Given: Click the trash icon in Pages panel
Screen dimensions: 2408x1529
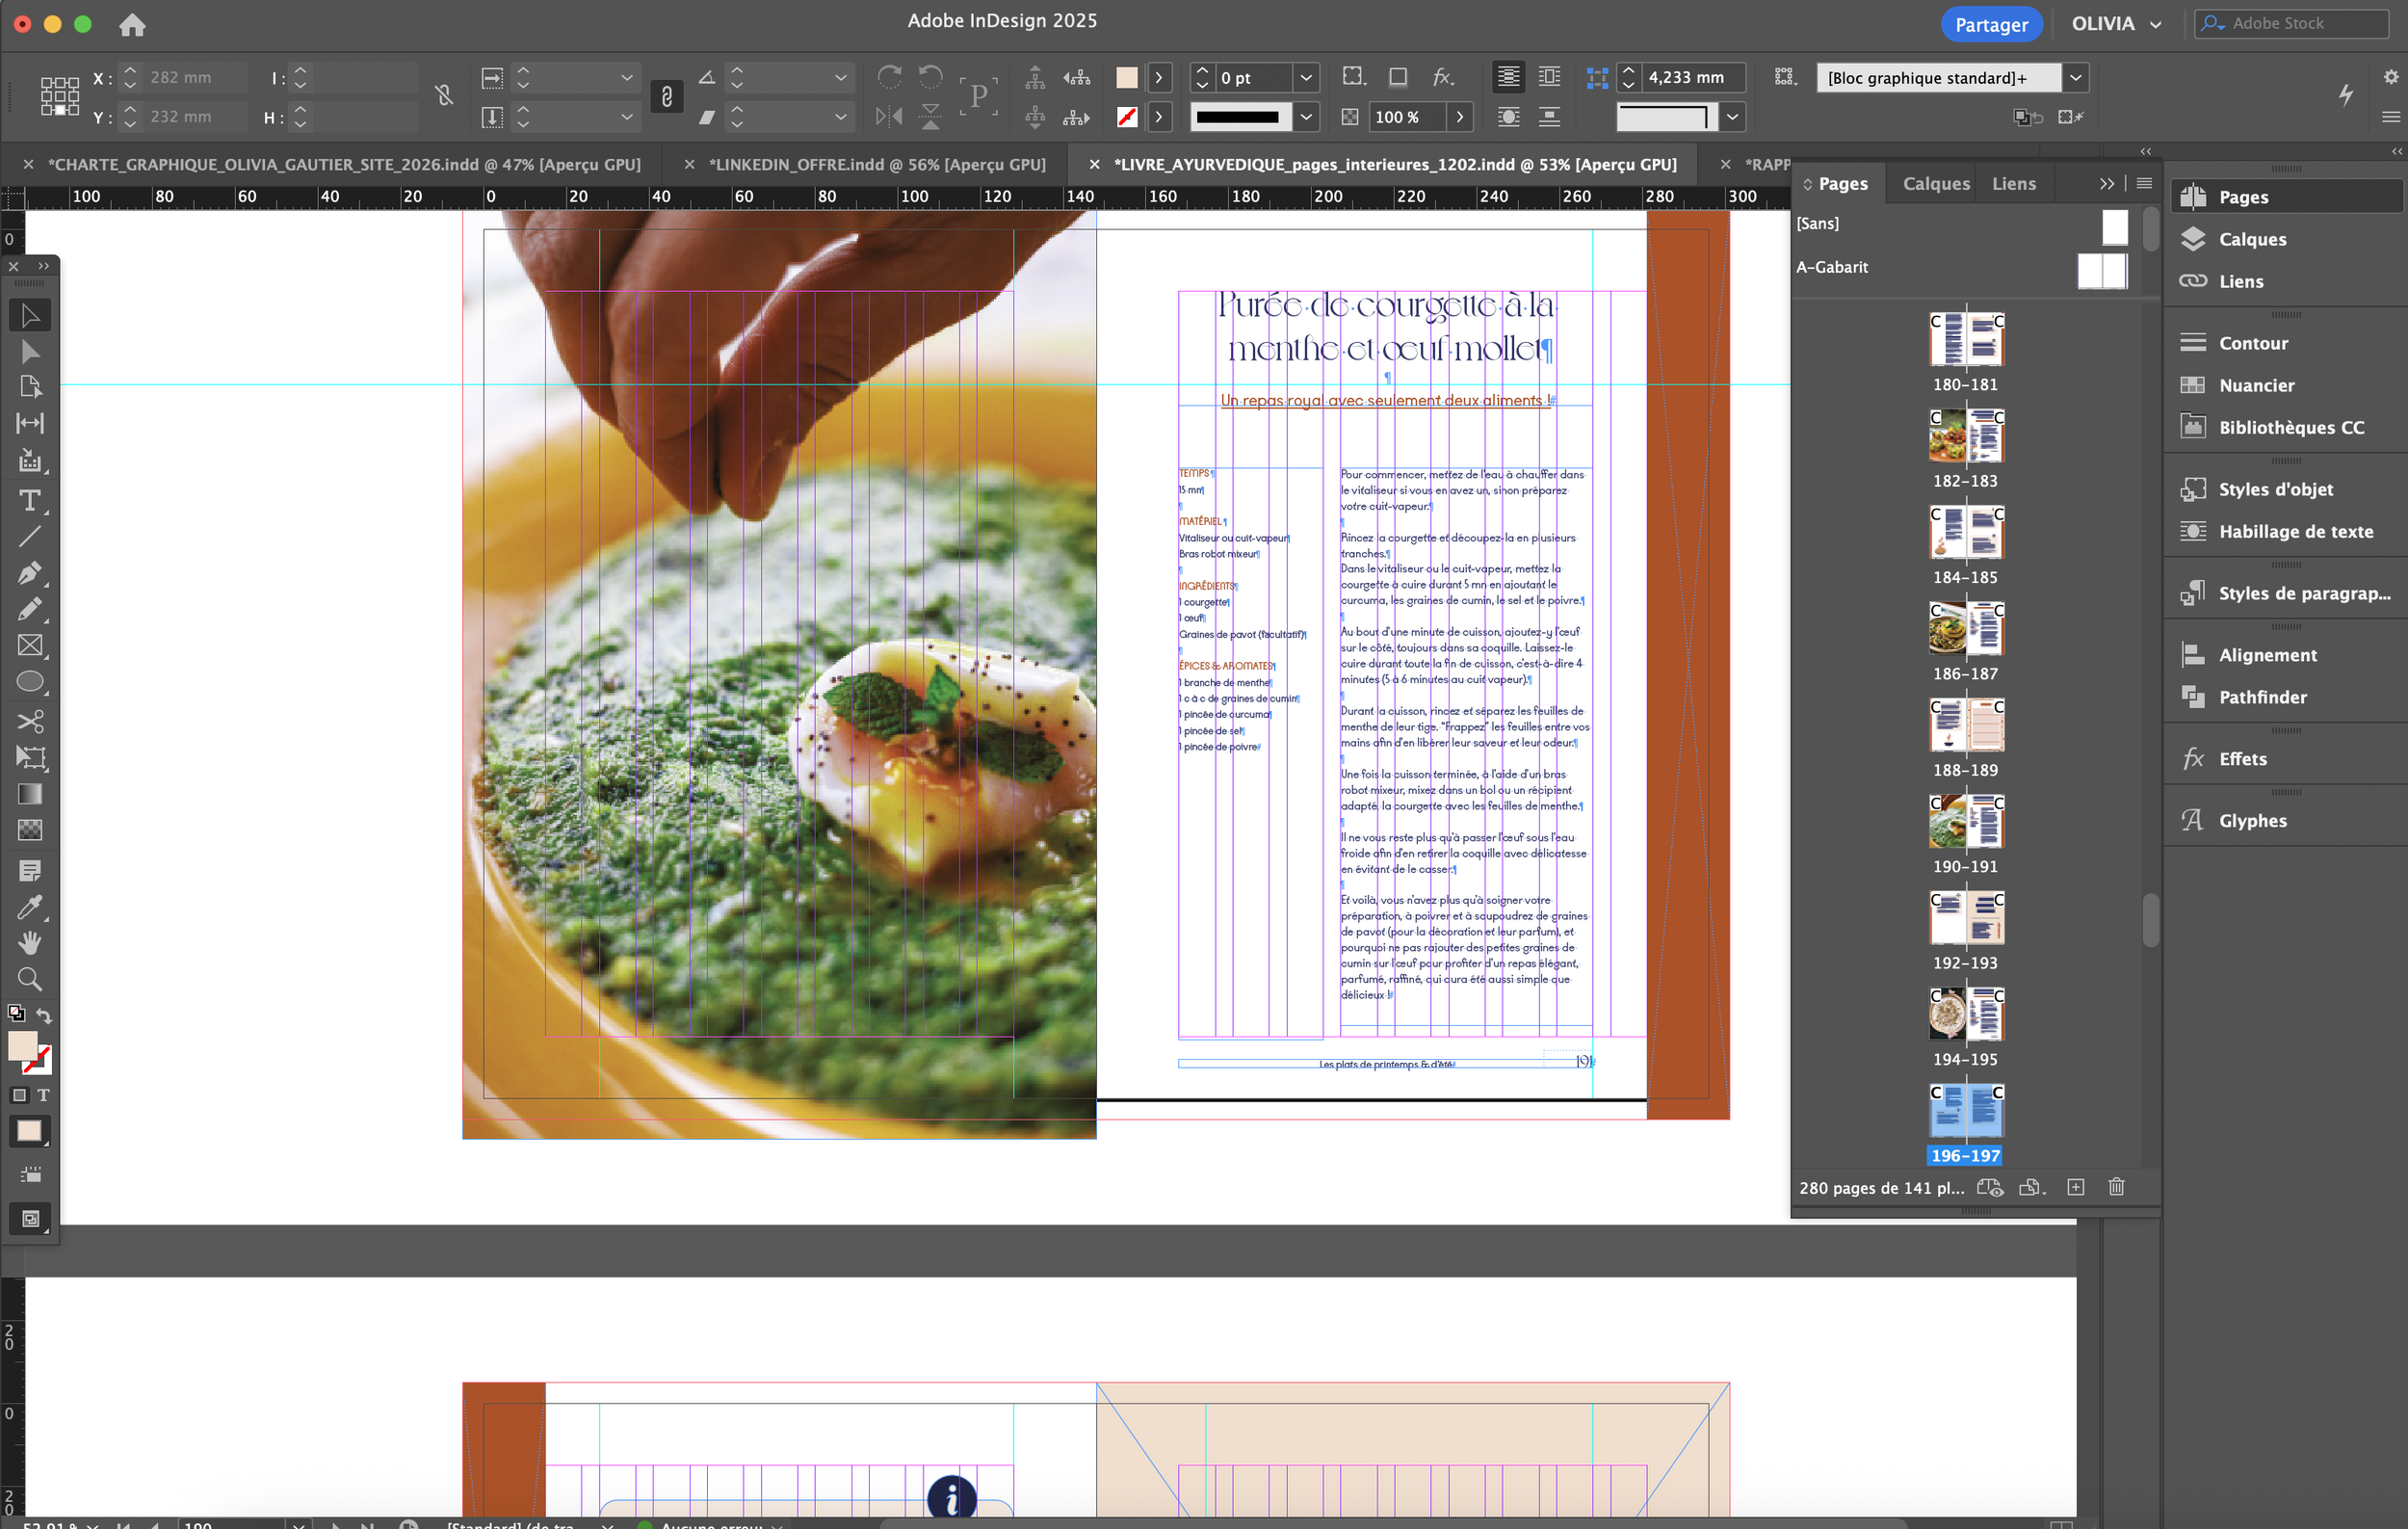Looking at the screenshot, I should click(x=2116, y=1187).
